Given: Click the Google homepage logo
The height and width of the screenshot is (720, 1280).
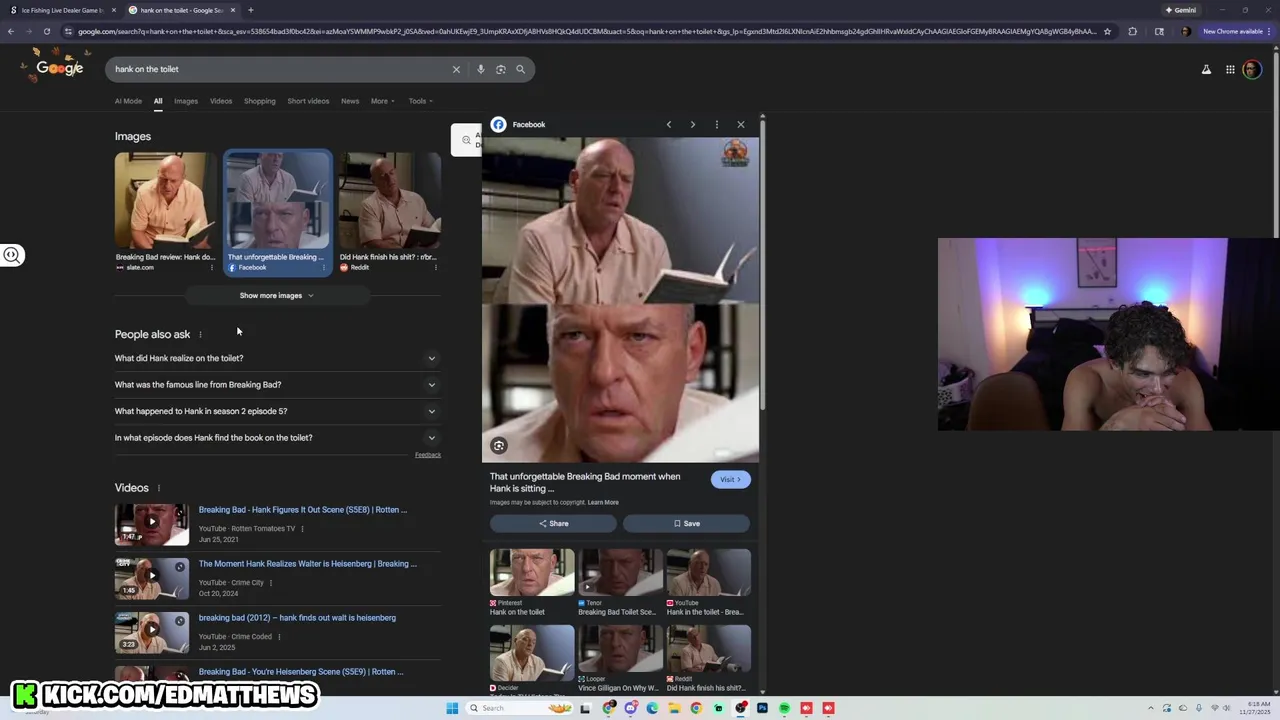Looking at the screenshot, I should point(58,68).
